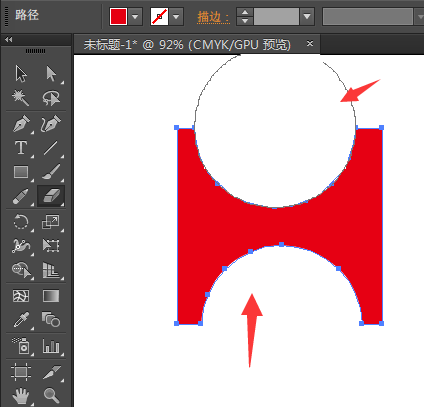Select the Hand tool

21,396
